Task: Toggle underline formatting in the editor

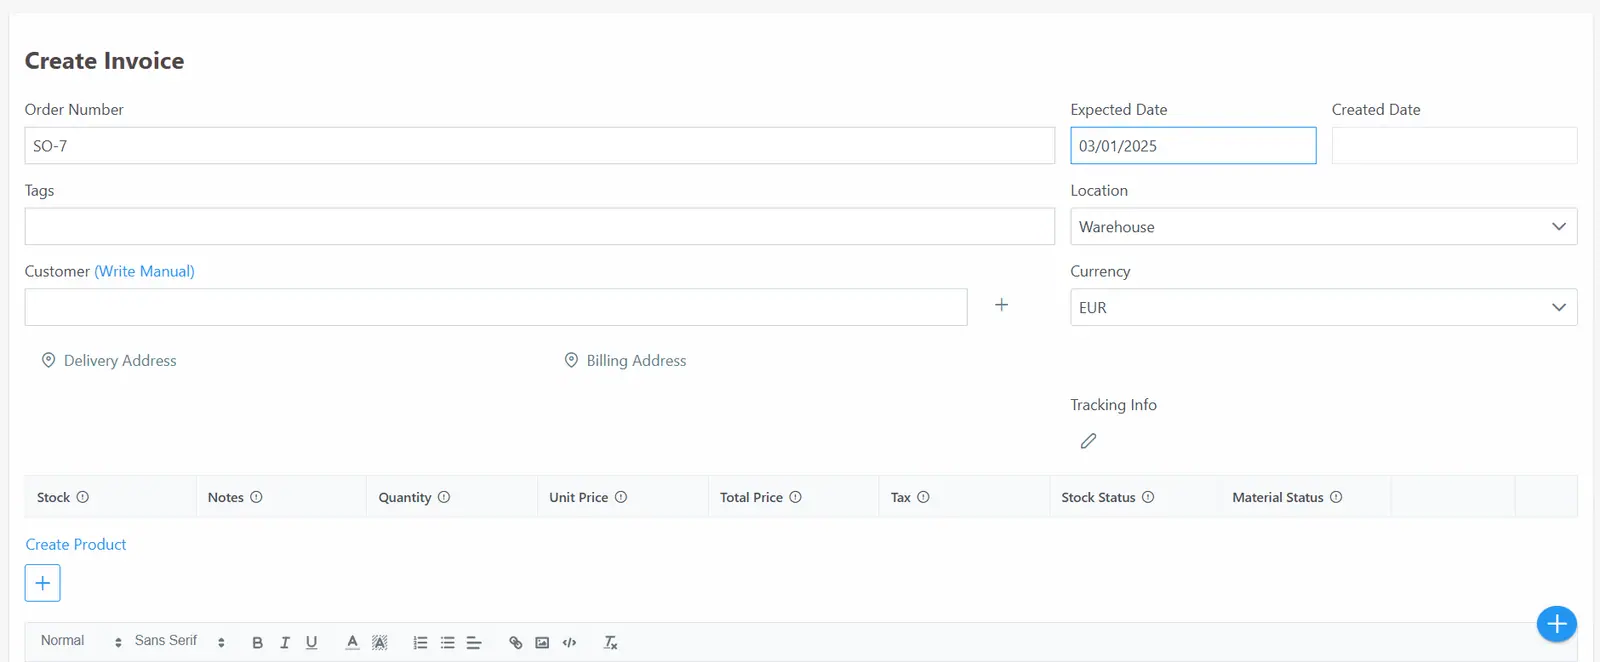Action: point(312,643)
